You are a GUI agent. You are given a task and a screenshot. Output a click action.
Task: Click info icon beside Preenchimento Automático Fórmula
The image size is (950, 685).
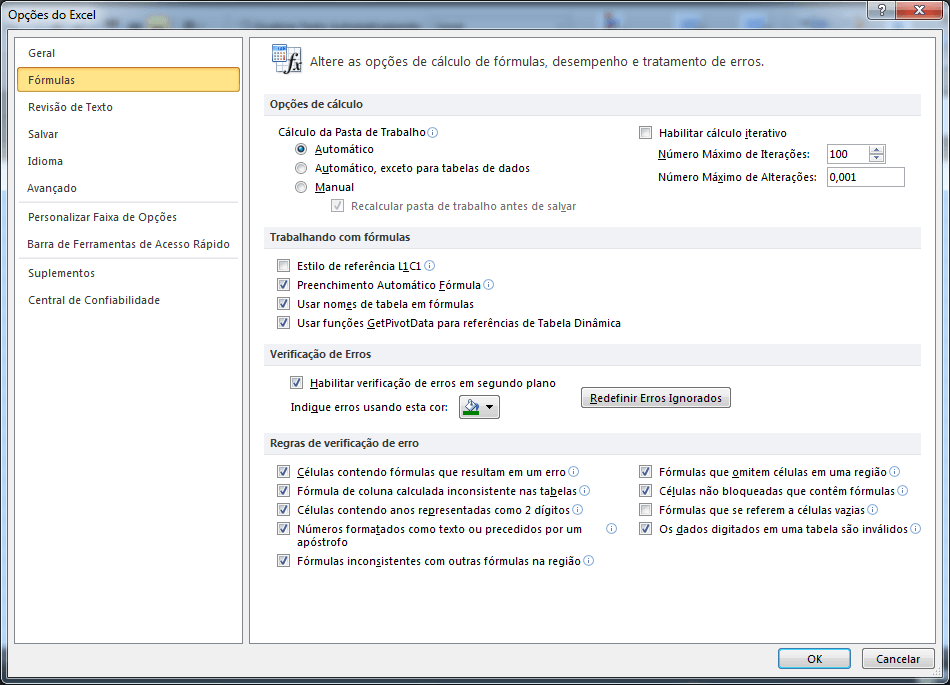[491, 285]
